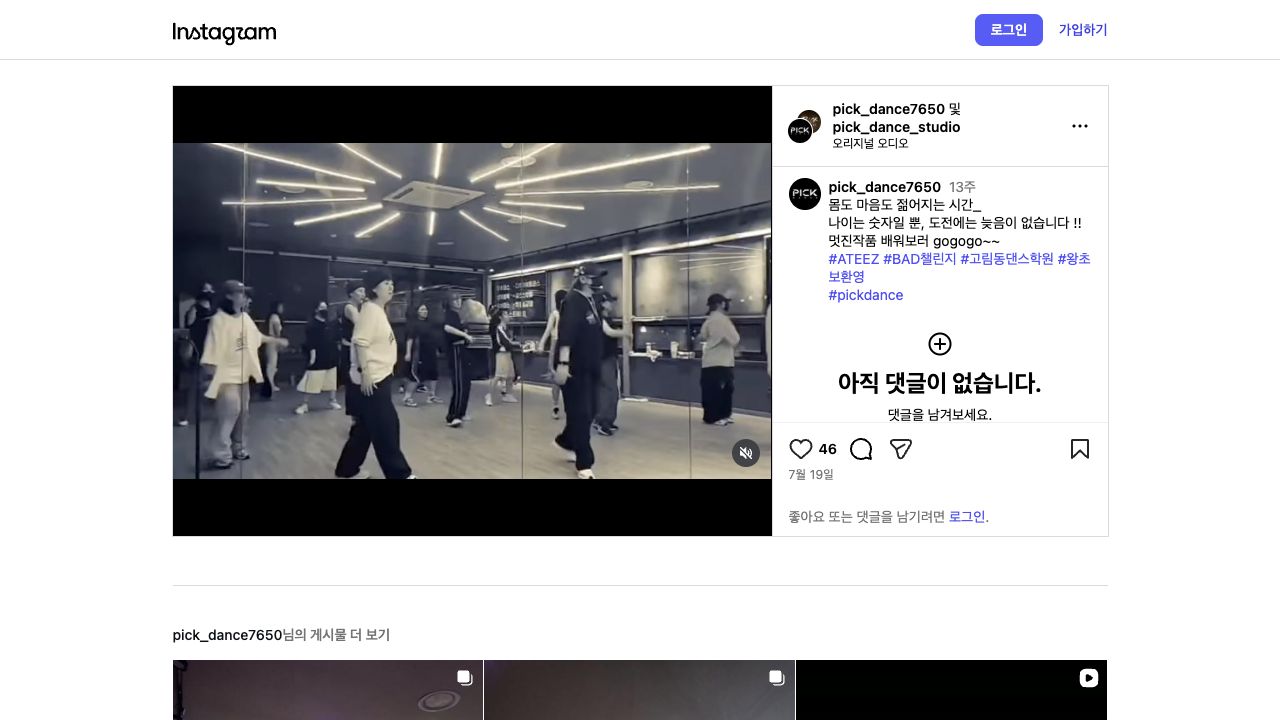Screen dimensions: 1280x720
Task: Click the 46 likes count
Action: [828, 449]
